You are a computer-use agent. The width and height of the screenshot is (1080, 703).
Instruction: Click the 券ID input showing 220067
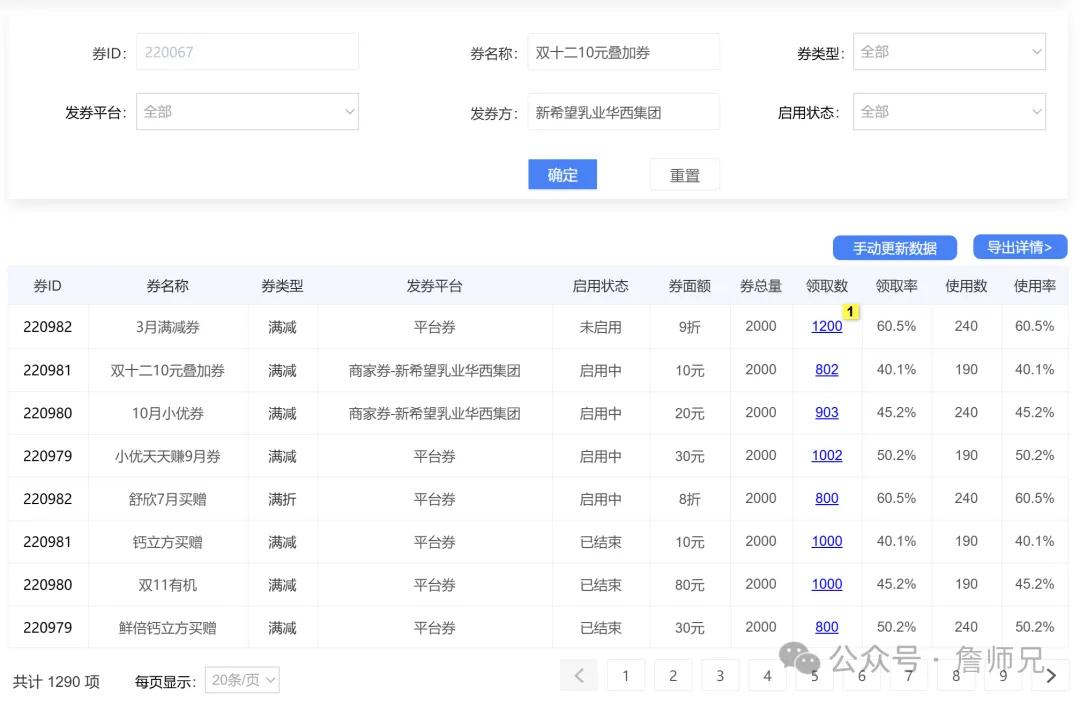click(246, 51)
